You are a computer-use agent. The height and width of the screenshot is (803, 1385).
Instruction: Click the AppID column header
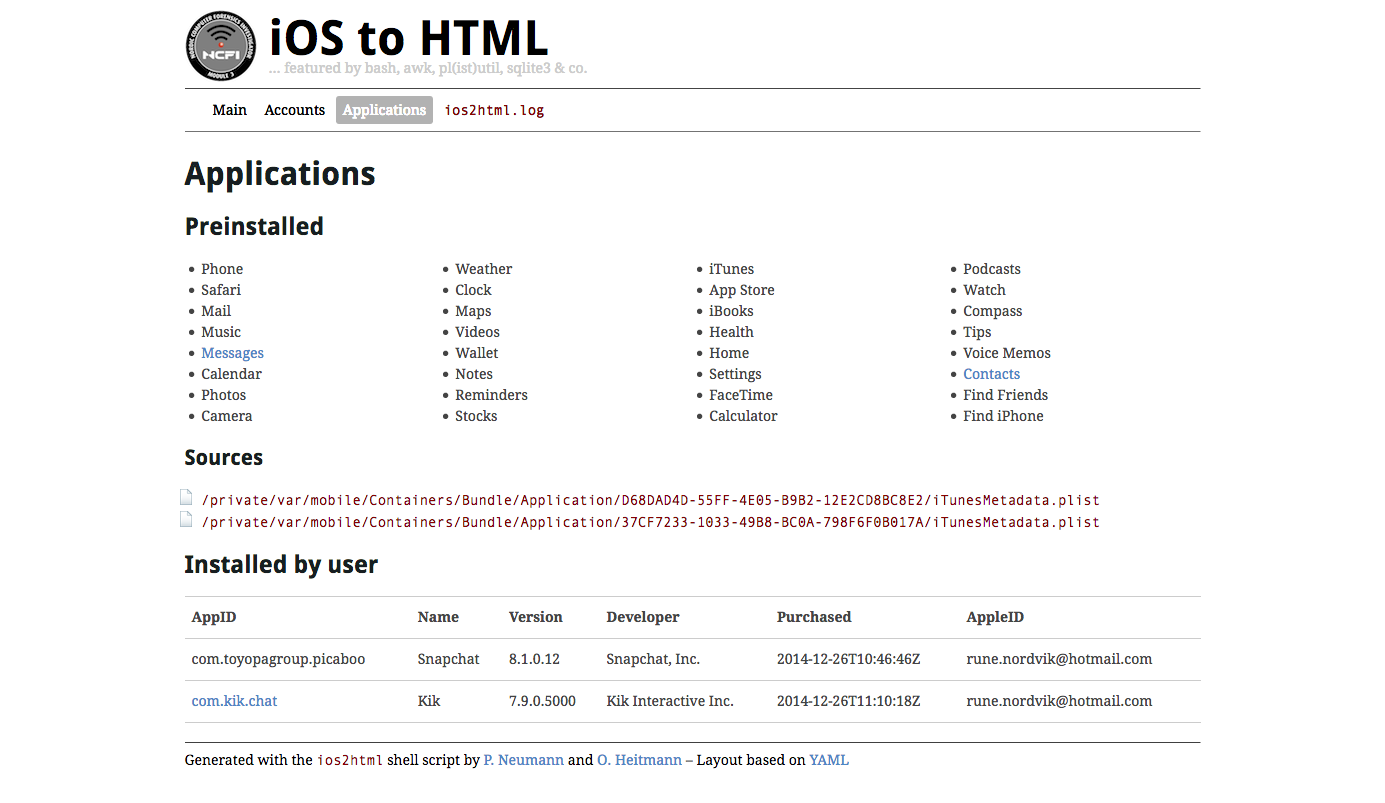point(214,617)
